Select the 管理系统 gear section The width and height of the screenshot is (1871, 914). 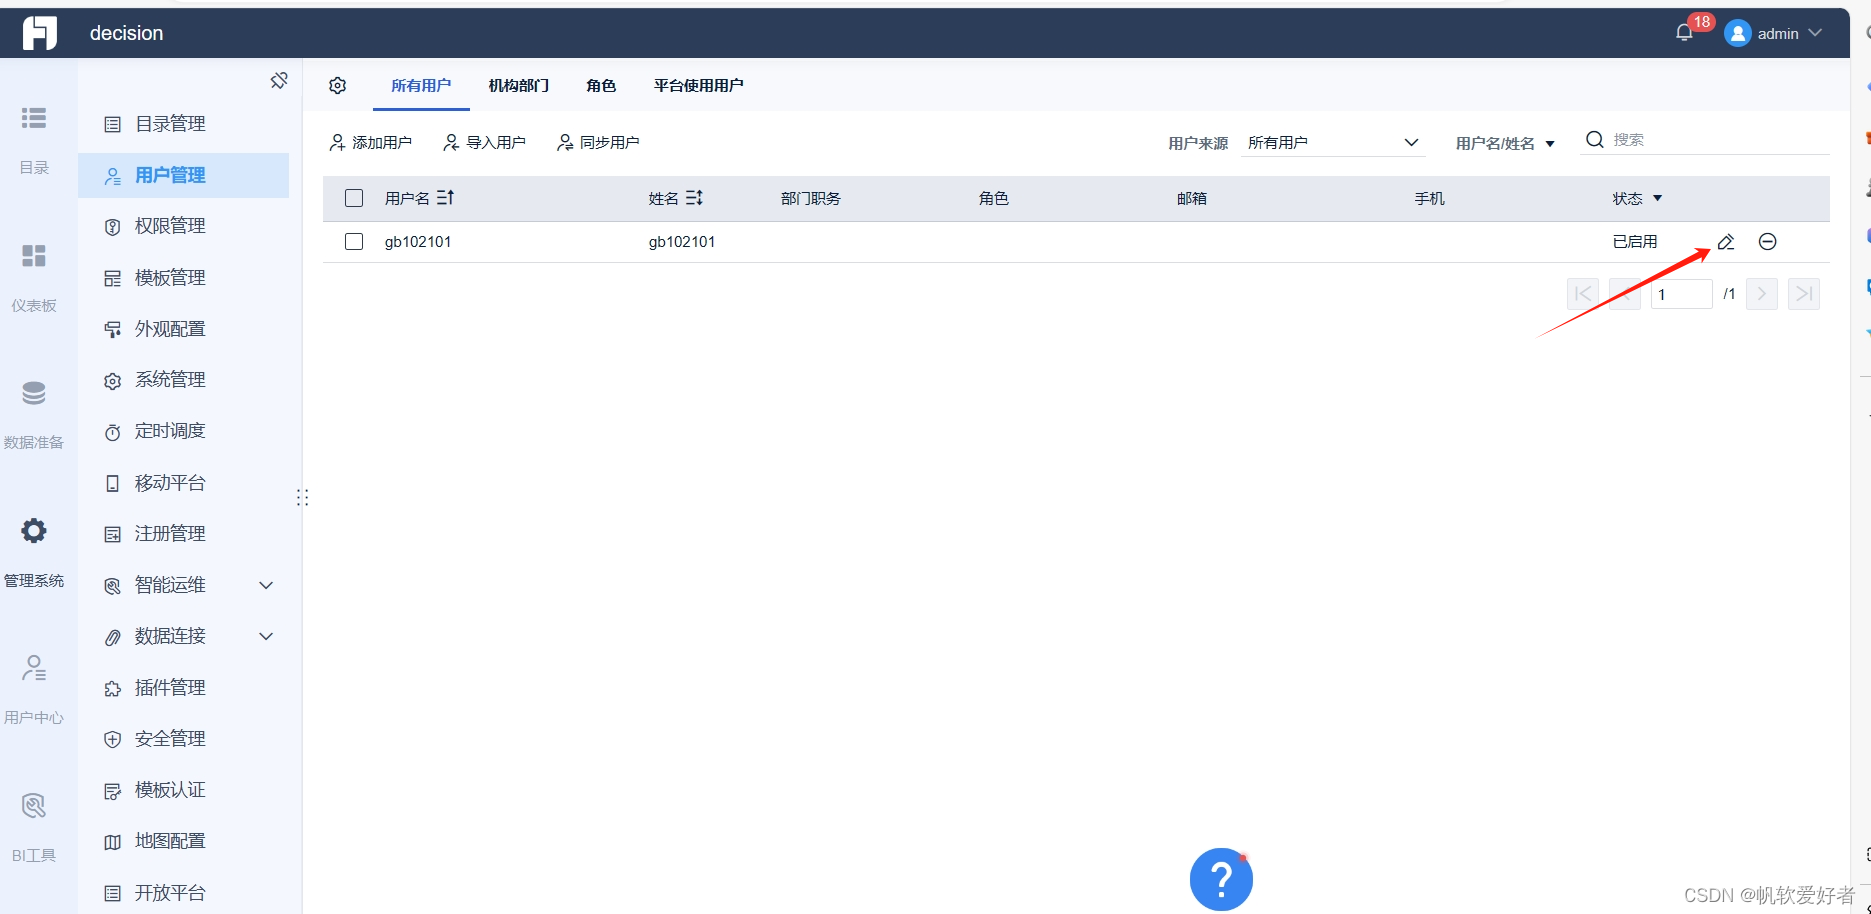(34, 552)
